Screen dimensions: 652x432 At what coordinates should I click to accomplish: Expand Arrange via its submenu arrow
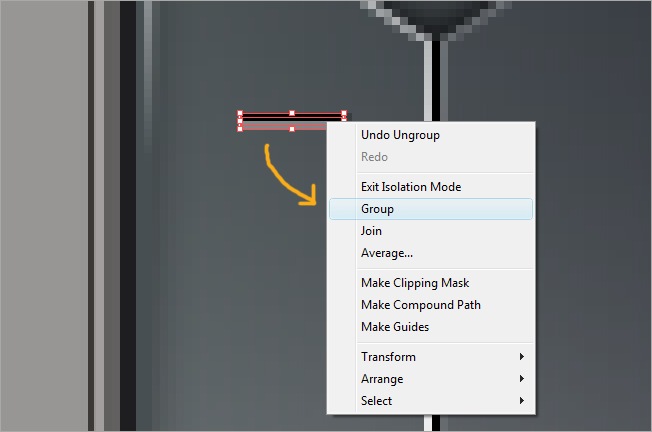coord(521,379)
